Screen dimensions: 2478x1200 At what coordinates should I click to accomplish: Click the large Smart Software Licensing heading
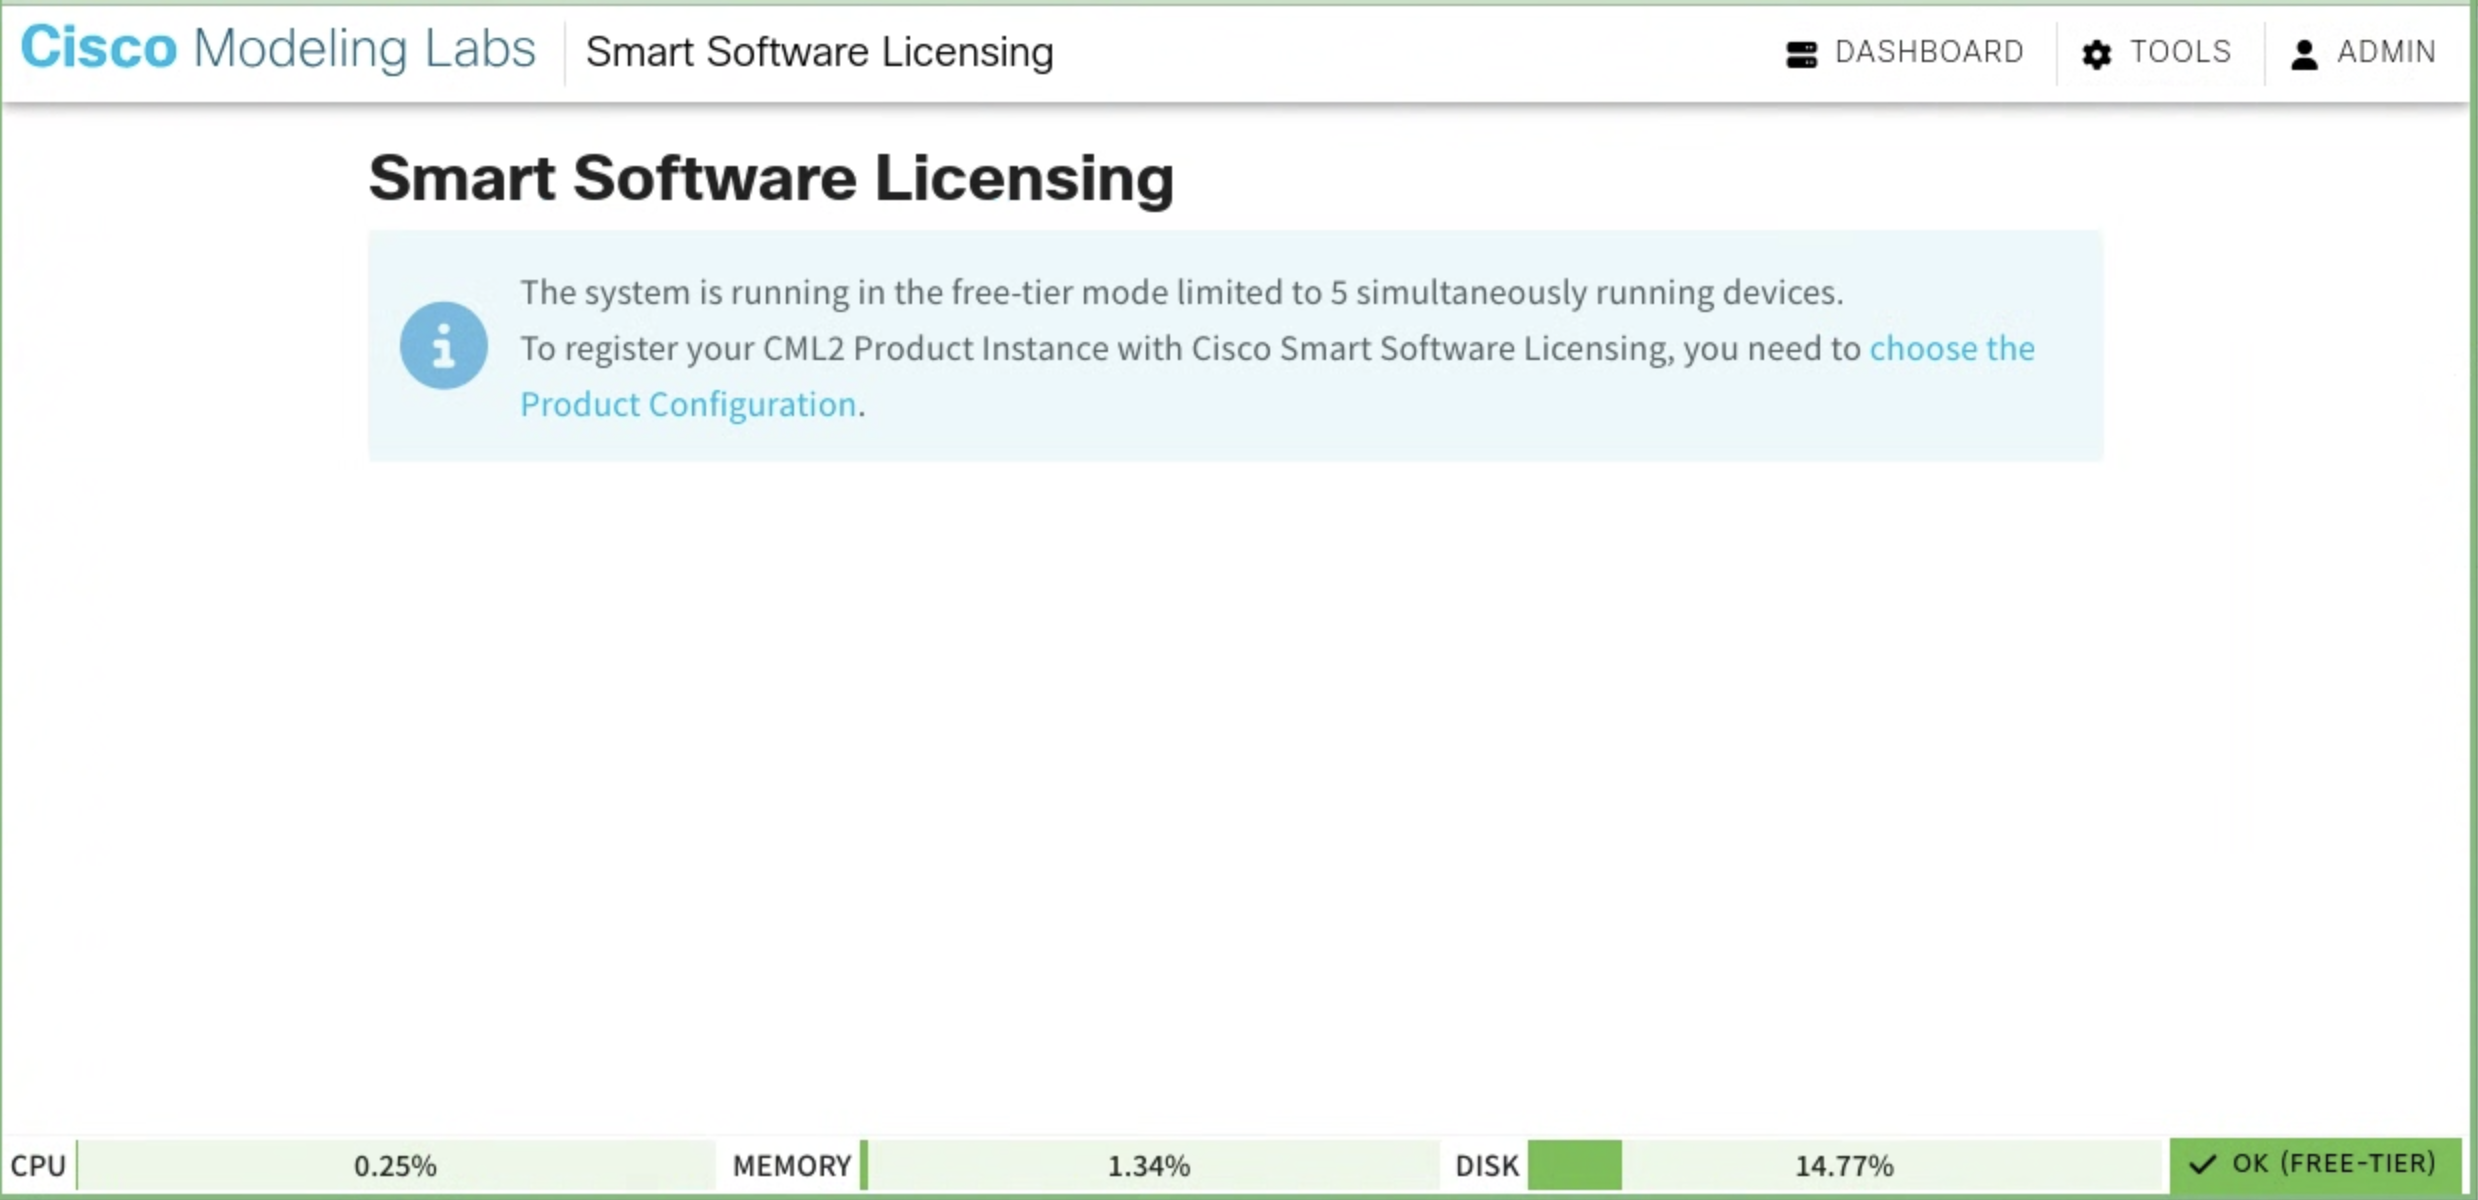point(771,178)
